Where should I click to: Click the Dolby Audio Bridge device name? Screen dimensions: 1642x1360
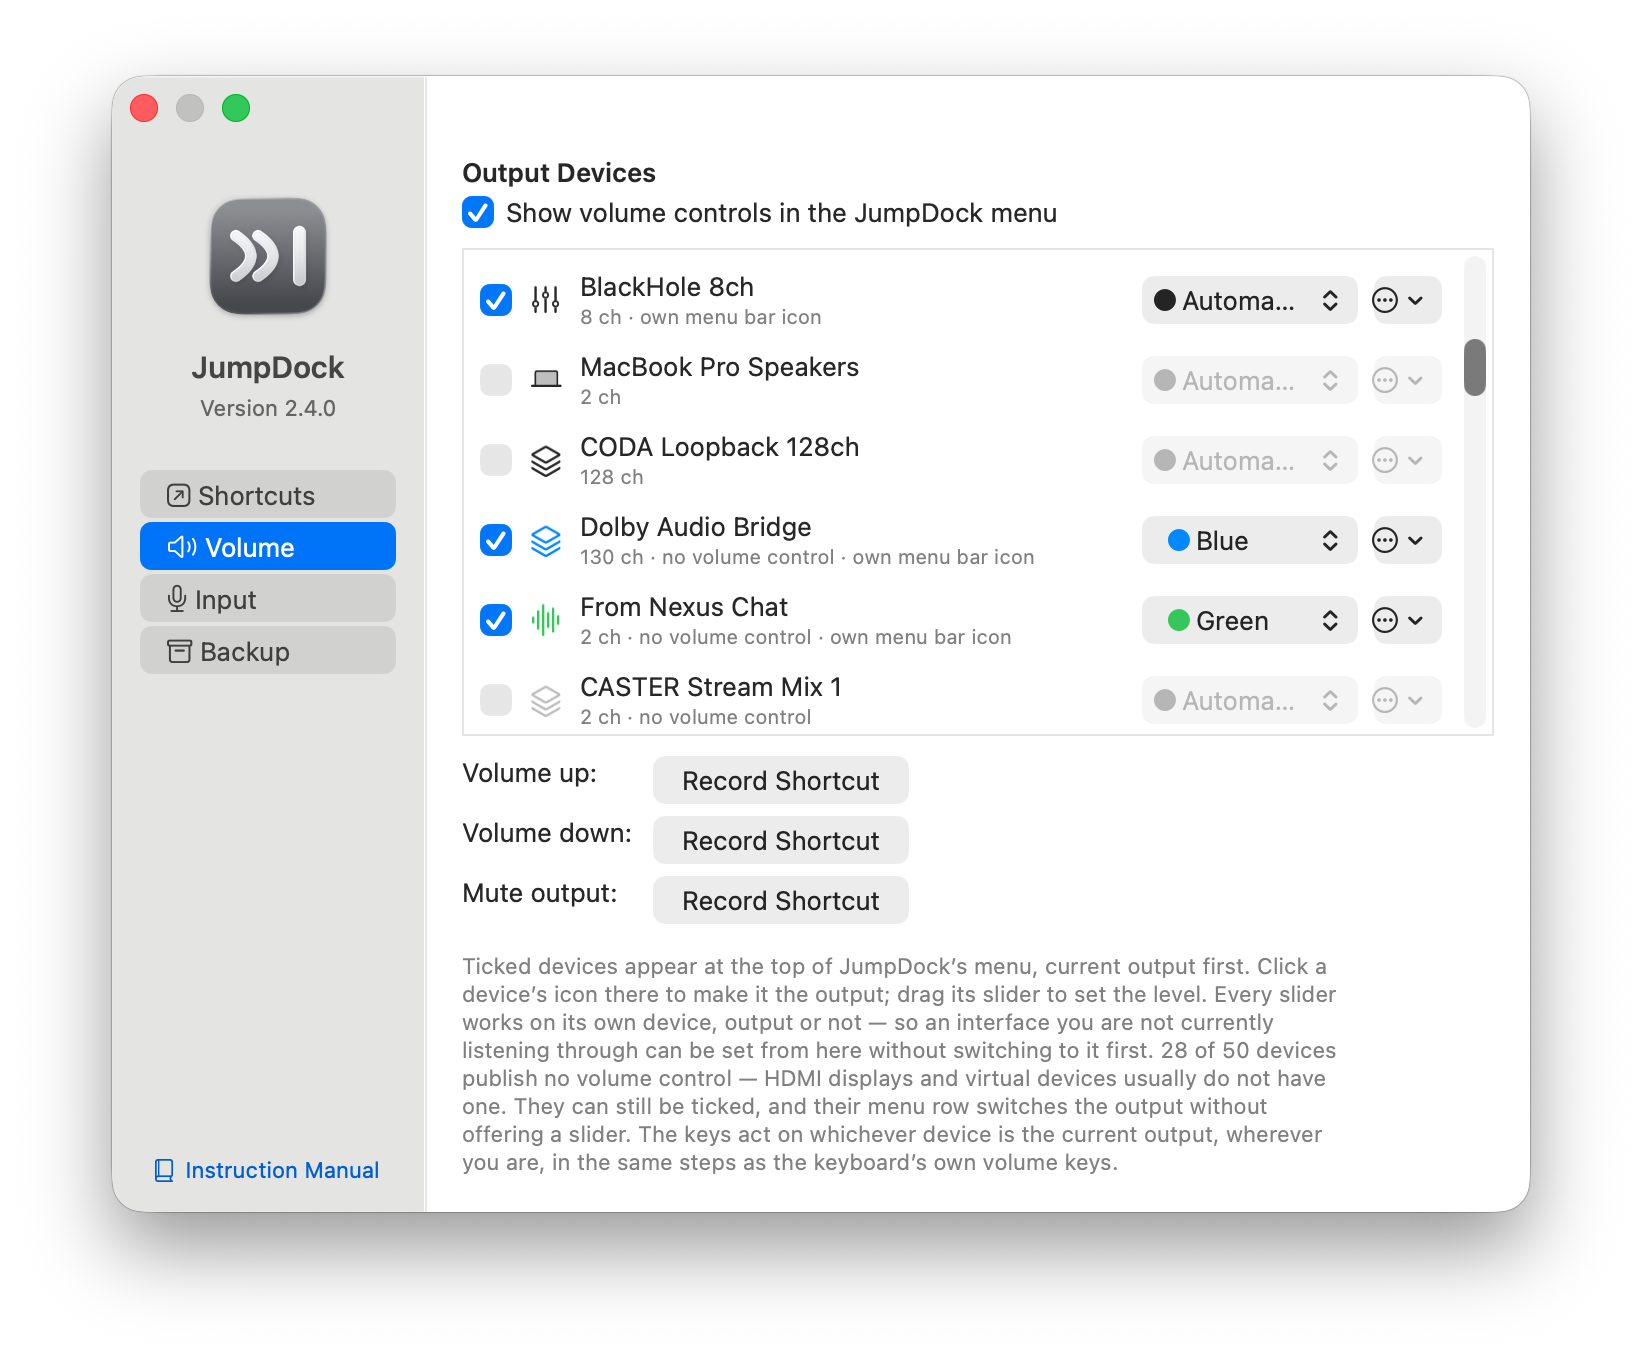[696, 527]
